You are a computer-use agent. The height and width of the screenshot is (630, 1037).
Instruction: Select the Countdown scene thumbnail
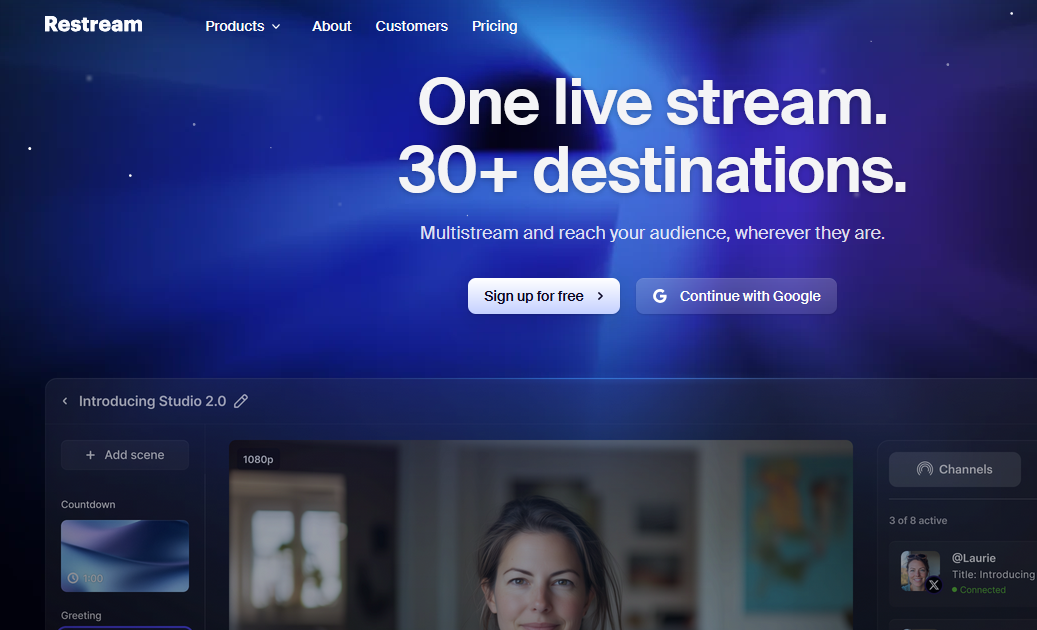coord(125,555)
